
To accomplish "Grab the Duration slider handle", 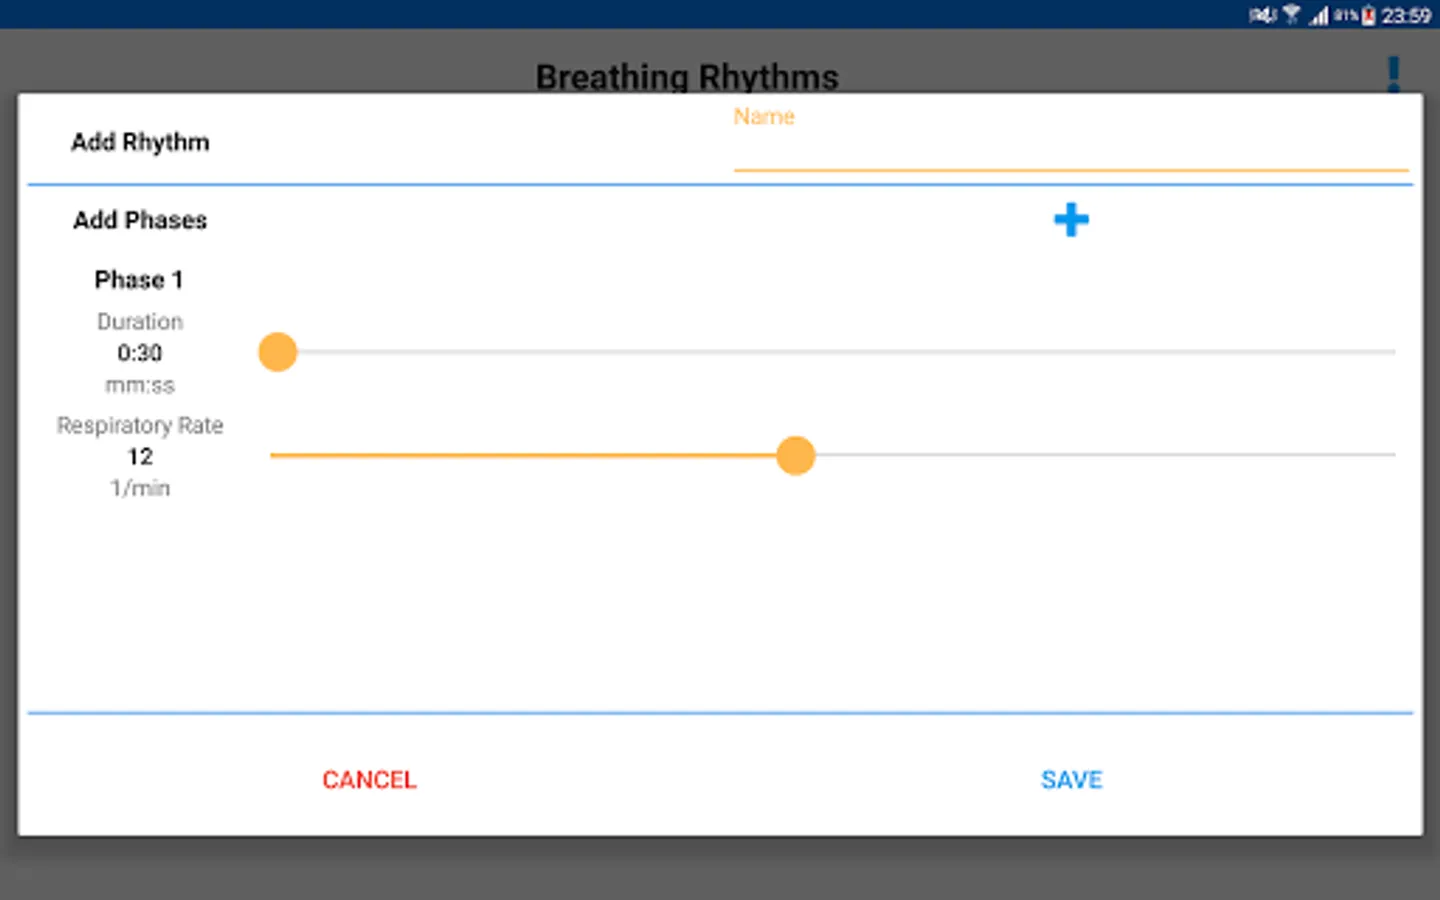I will (278, 352).
